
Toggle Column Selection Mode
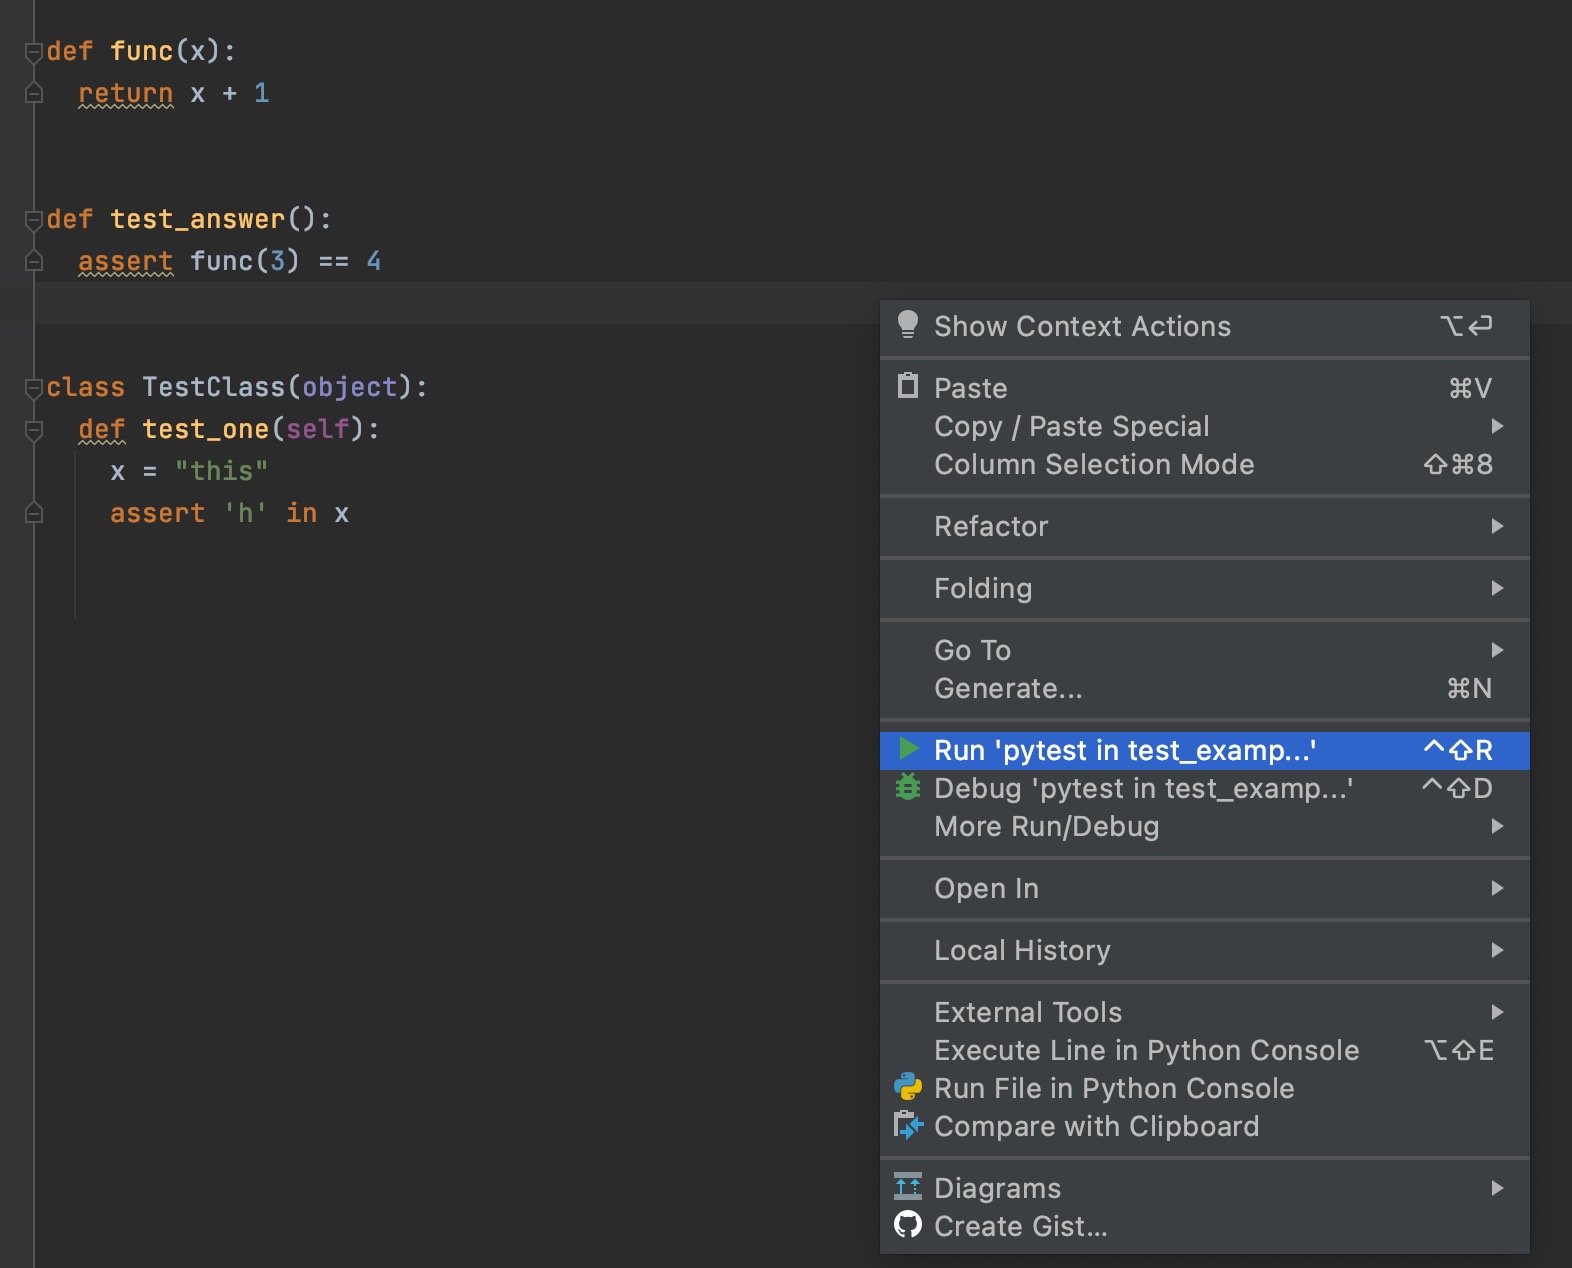[x=1205, y=464]
